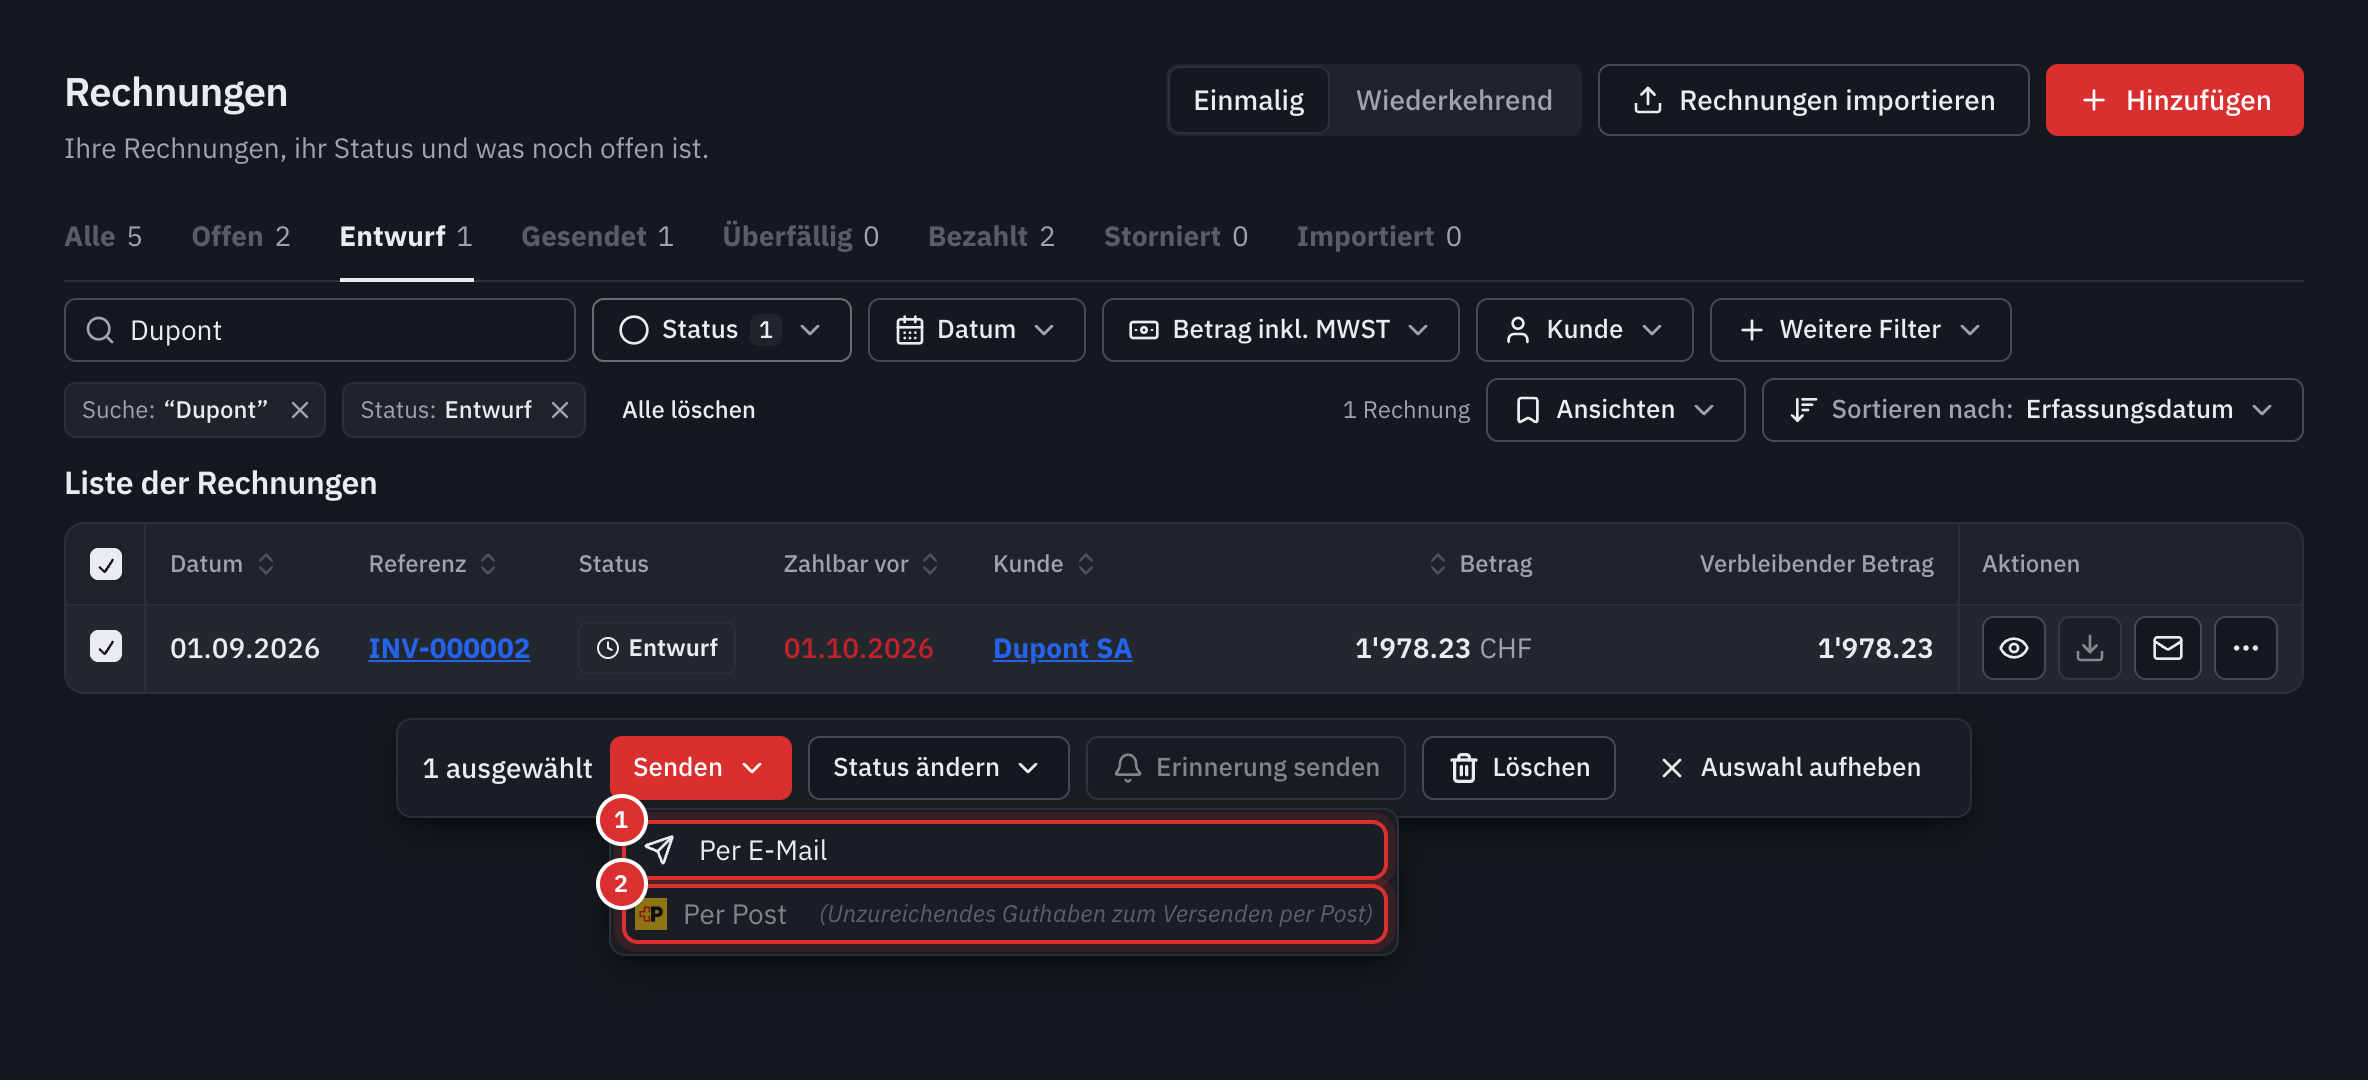This screenshot has width=2368, height=1080.
Task: Switch invoice type to Wiederkehrend
Action: point(1454,100)
